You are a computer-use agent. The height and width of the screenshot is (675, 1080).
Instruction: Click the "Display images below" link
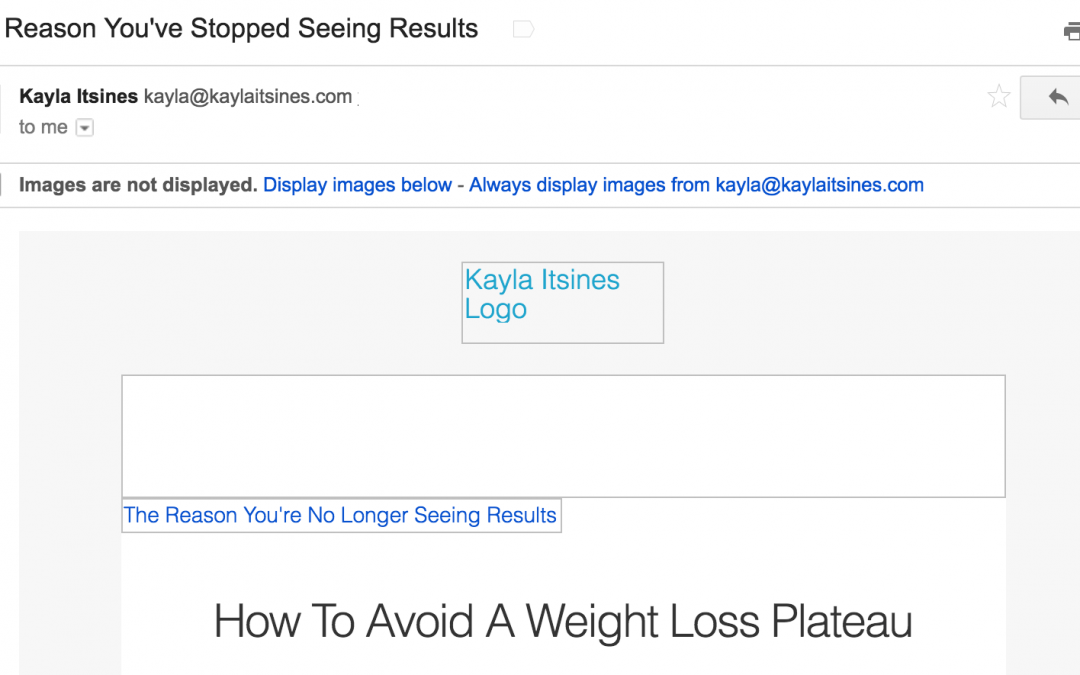(x=357, y=185)
